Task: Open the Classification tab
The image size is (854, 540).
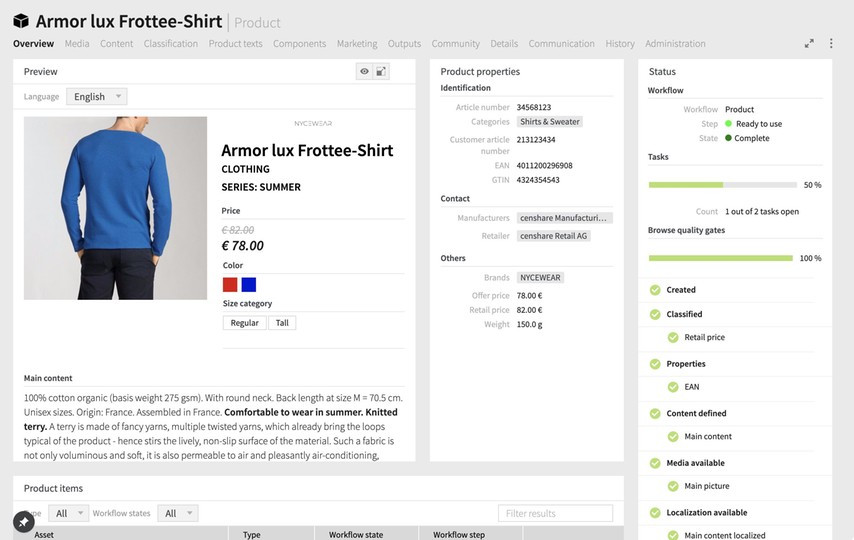Action: click(x=170, y=44)
